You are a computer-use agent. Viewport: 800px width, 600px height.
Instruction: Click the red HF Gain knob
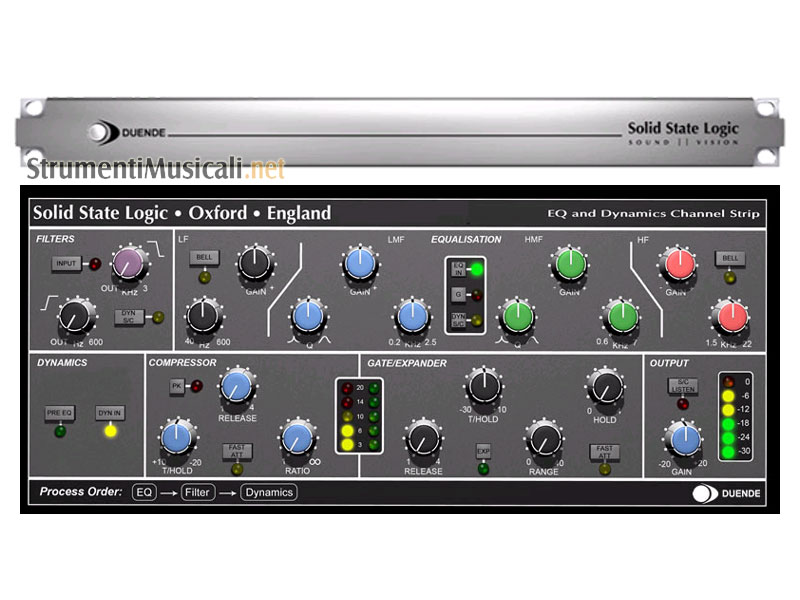click(676, 265)
